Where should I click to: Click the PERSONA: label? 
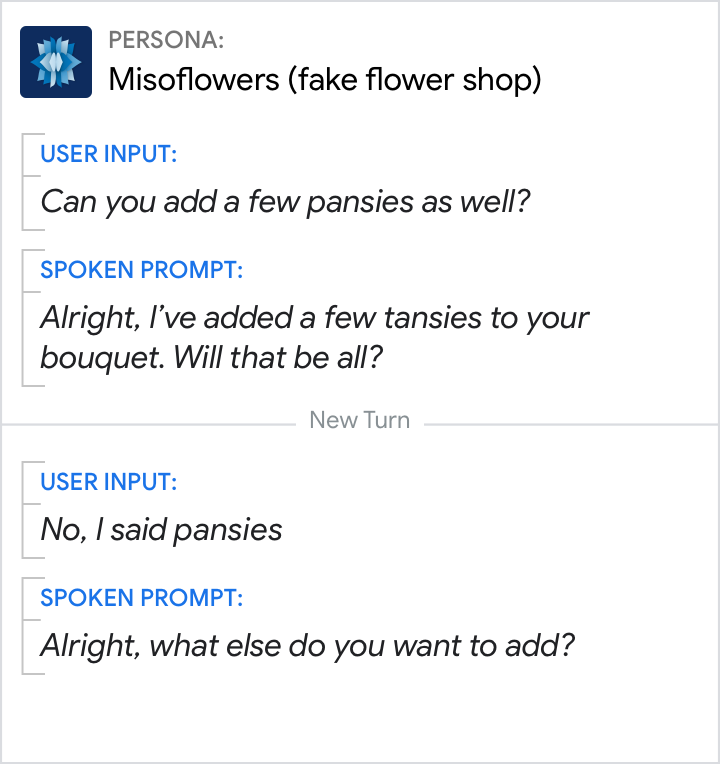pos(166,40)
